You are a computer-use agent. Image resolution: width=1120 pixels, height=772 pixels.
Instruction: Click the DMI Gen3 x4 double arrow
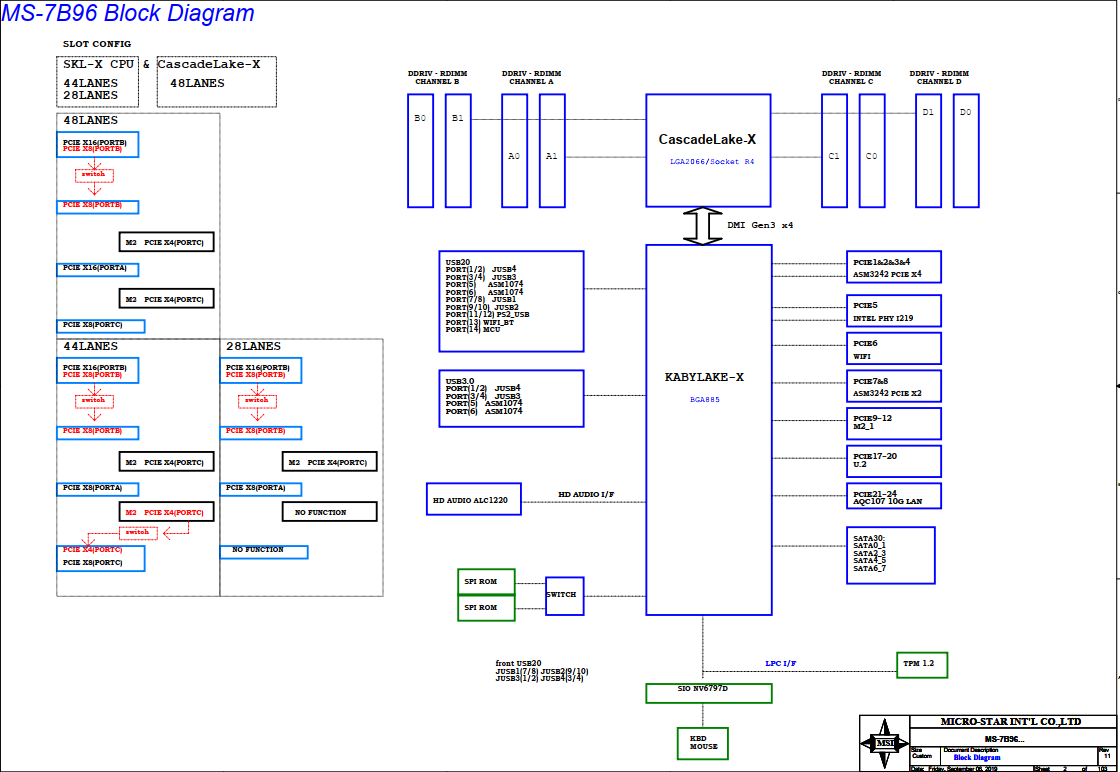(x=703, y=226)
